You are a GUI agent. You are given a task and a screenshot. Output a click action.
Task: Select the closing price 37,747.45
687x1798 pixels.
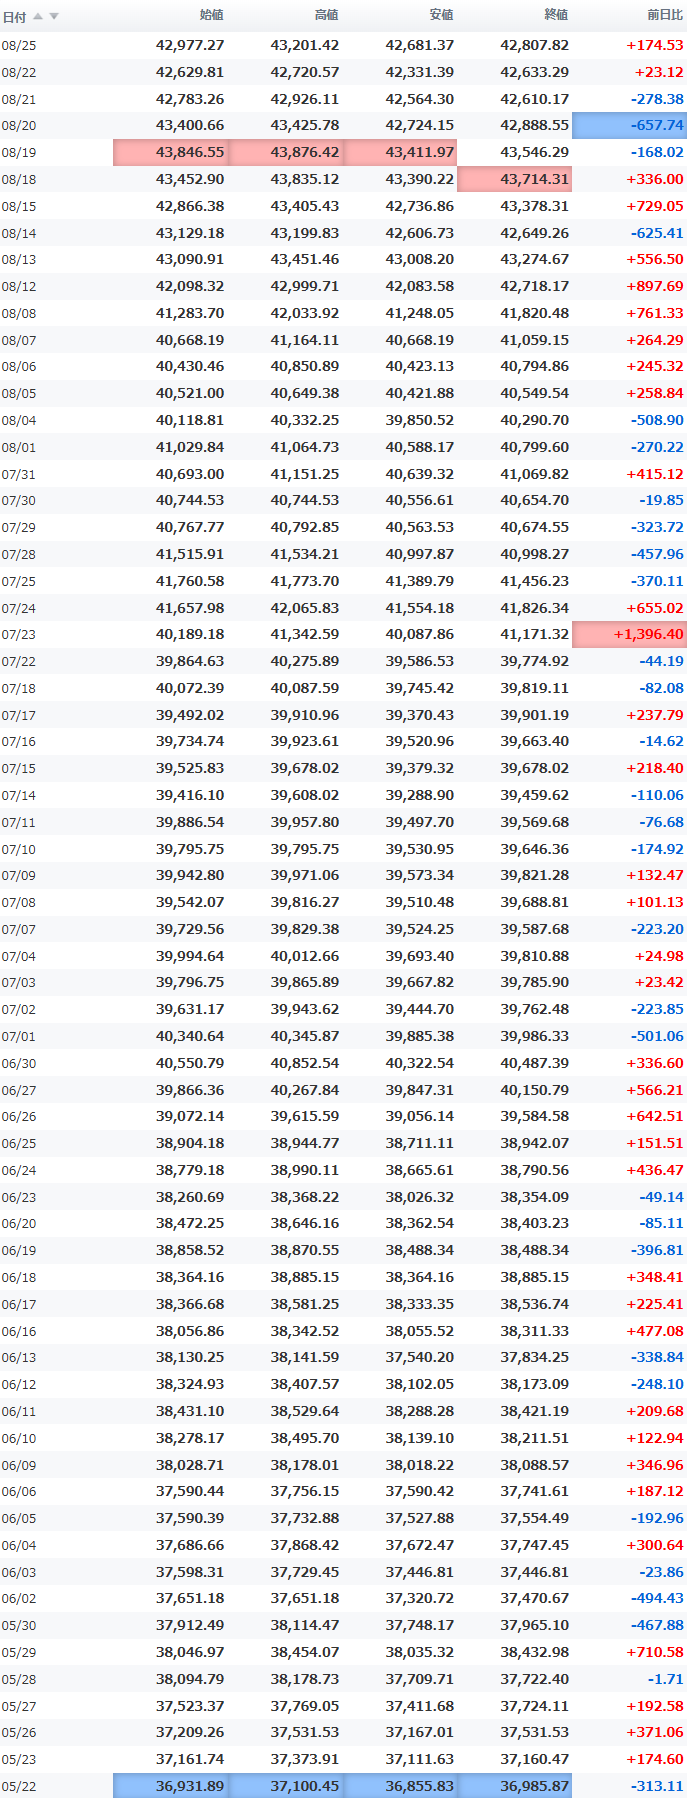[x=535, y=1544]
